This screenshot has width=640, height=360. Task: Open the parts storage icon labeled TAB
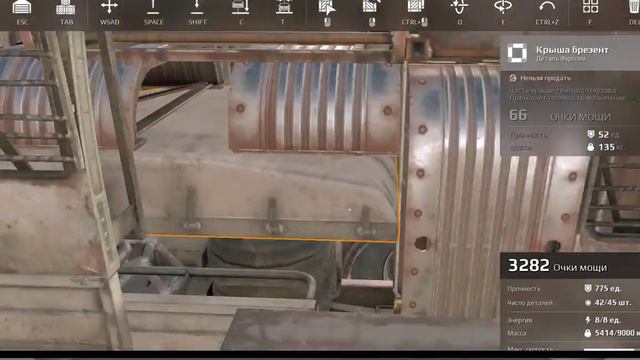66,7
